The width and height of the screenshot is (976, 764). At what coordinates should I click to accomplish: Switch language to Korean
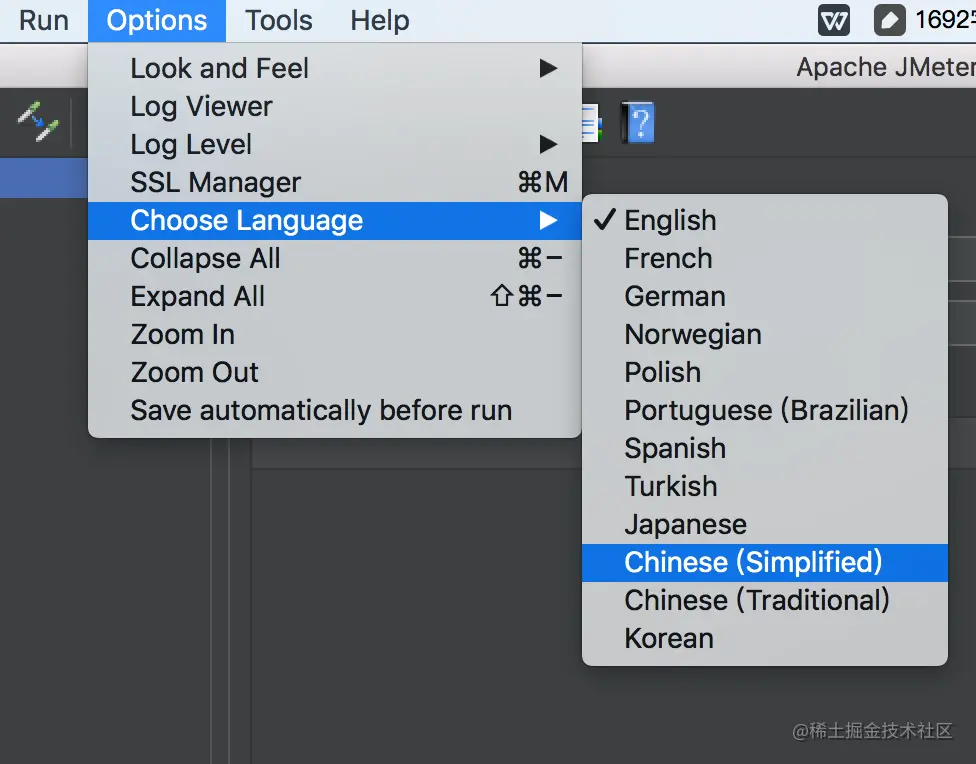click(x=764, y=638)
